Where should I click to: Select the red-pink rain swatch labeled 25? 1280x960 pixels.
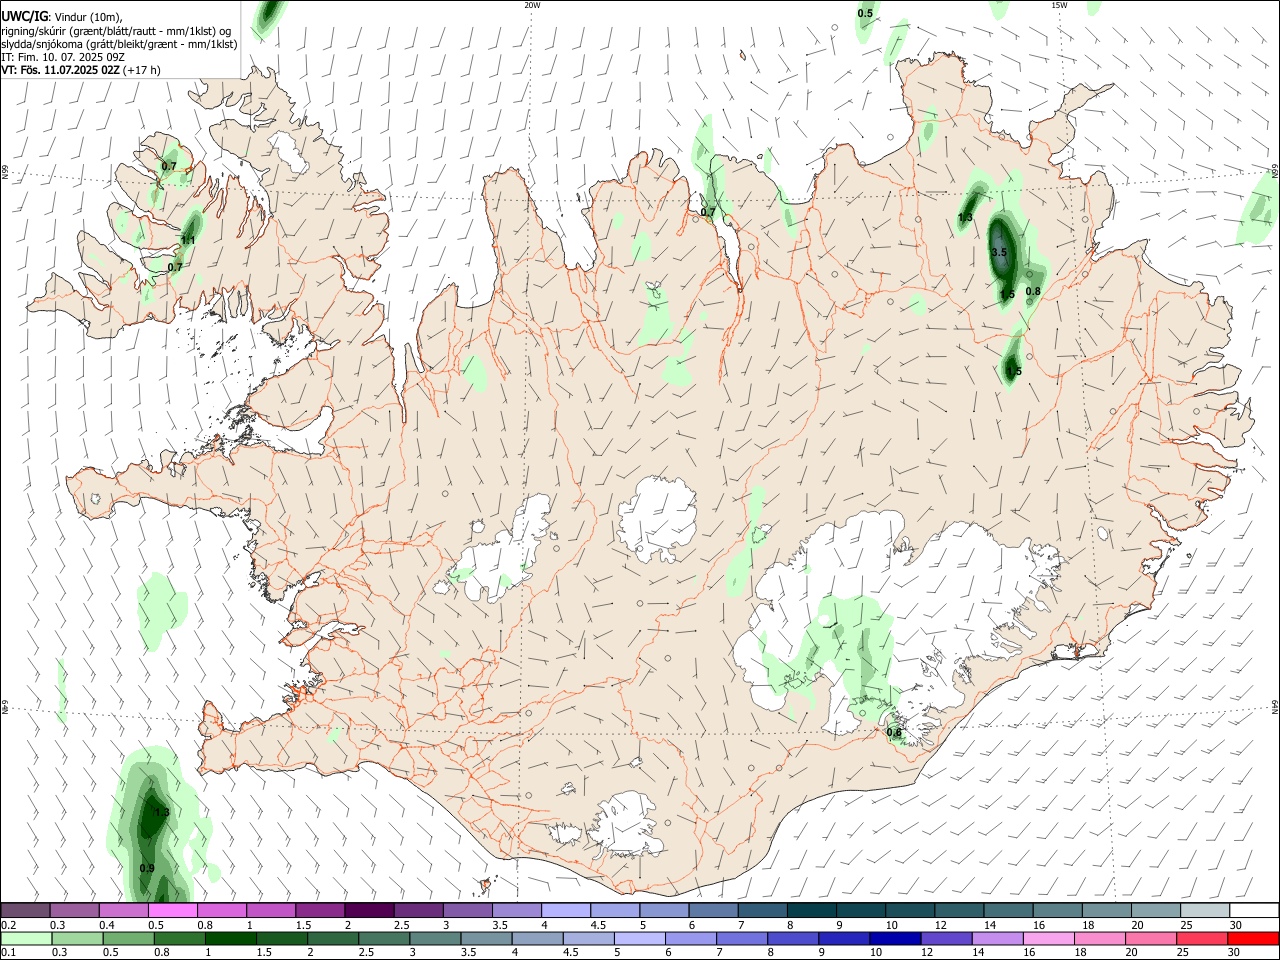1200,937
